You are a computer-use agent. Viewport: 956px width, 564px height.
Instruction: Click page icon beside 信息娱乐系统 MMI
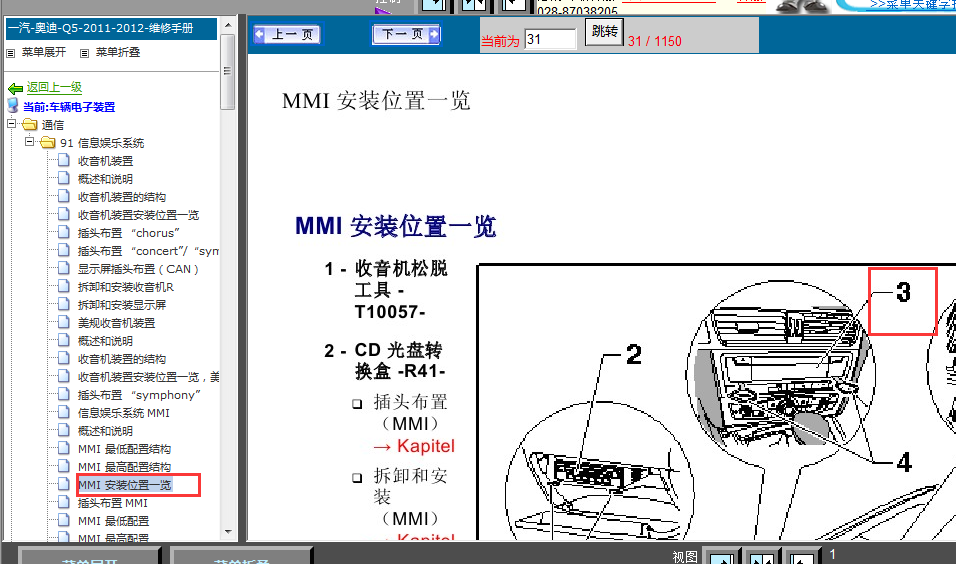(x=64, y=412)
